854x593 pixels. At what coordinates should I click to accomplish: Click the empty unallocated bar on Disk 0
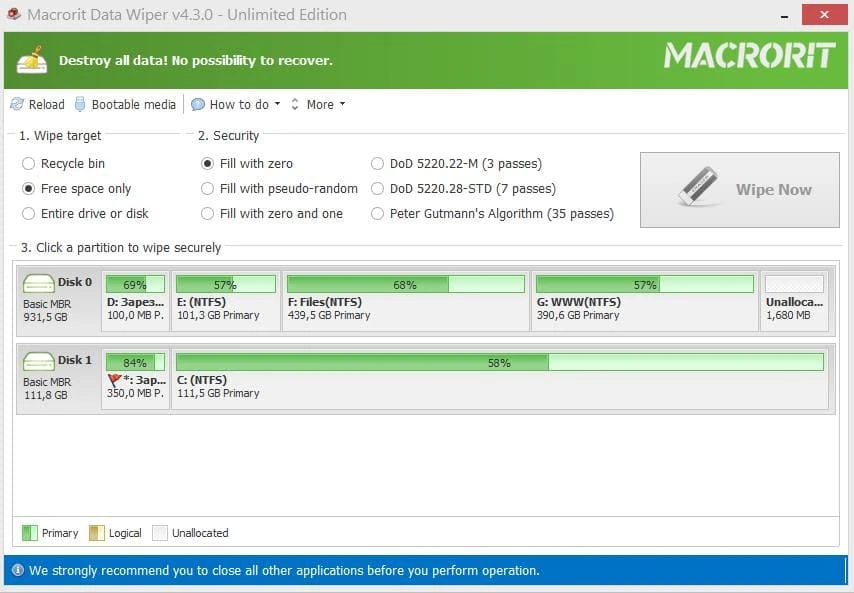tap(794, 284)
